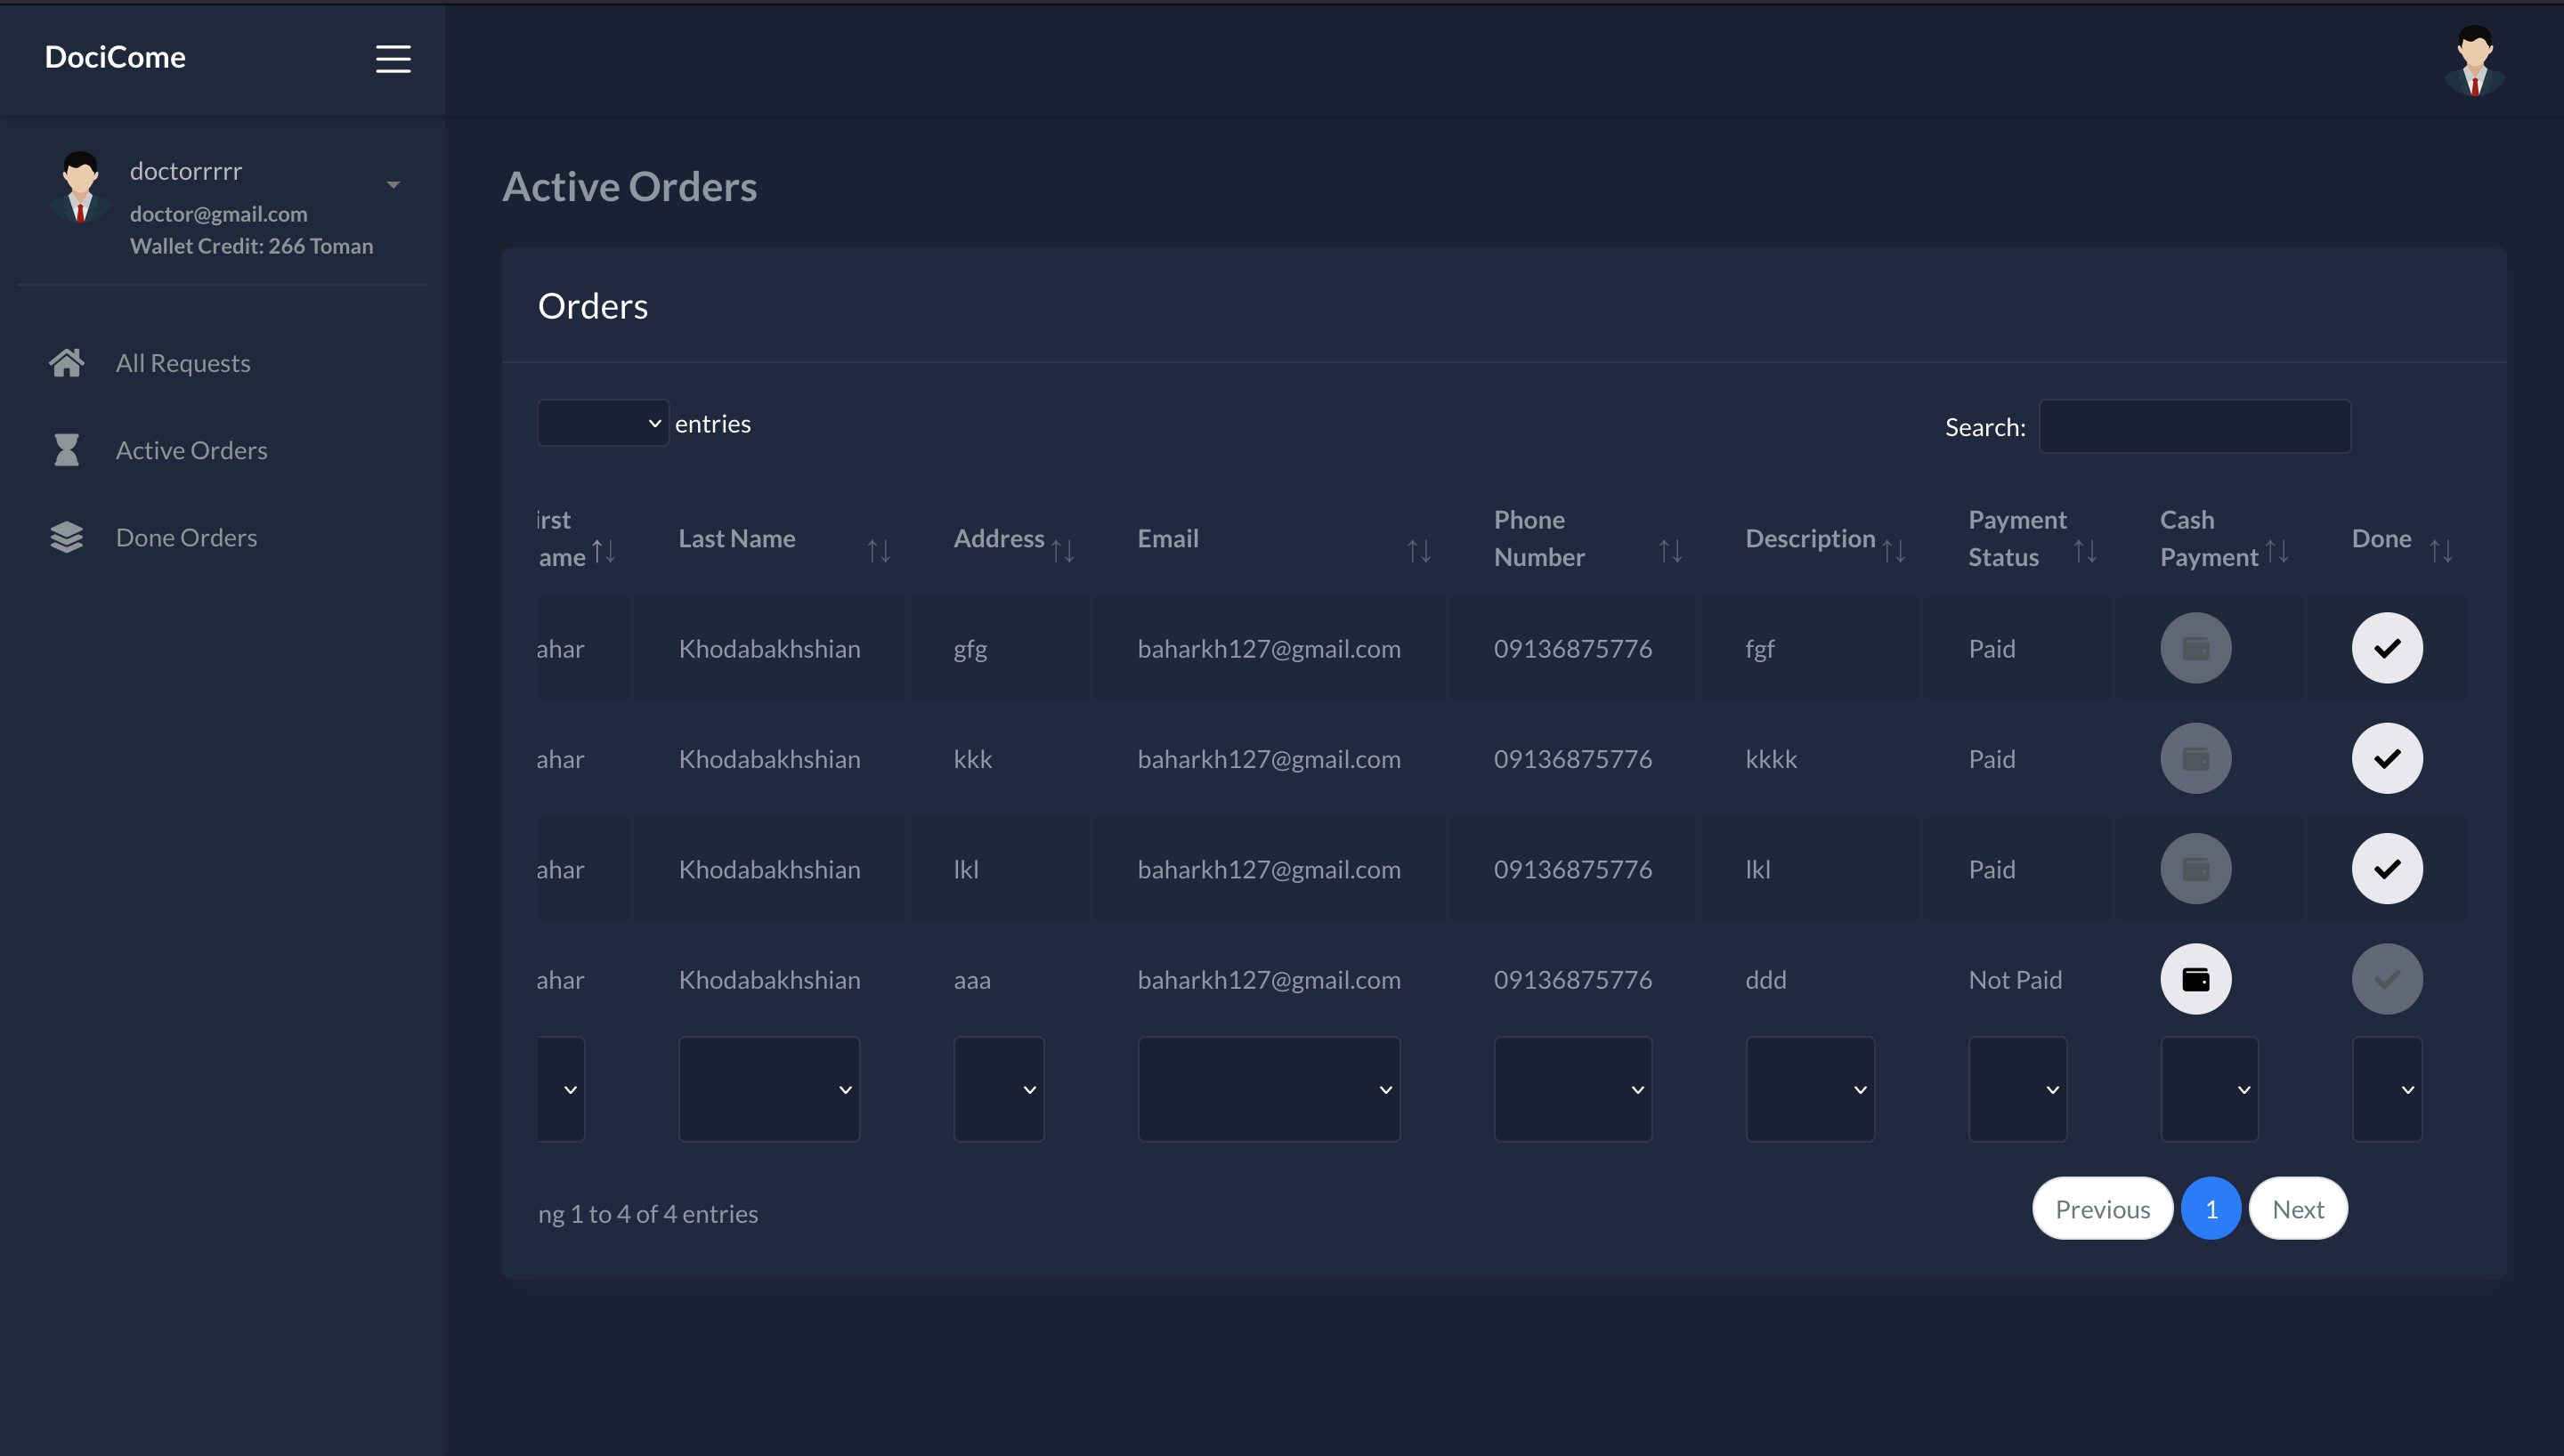
Task: Click the hamburger menu icon beside DociCome
Action: tap(393, 59)
